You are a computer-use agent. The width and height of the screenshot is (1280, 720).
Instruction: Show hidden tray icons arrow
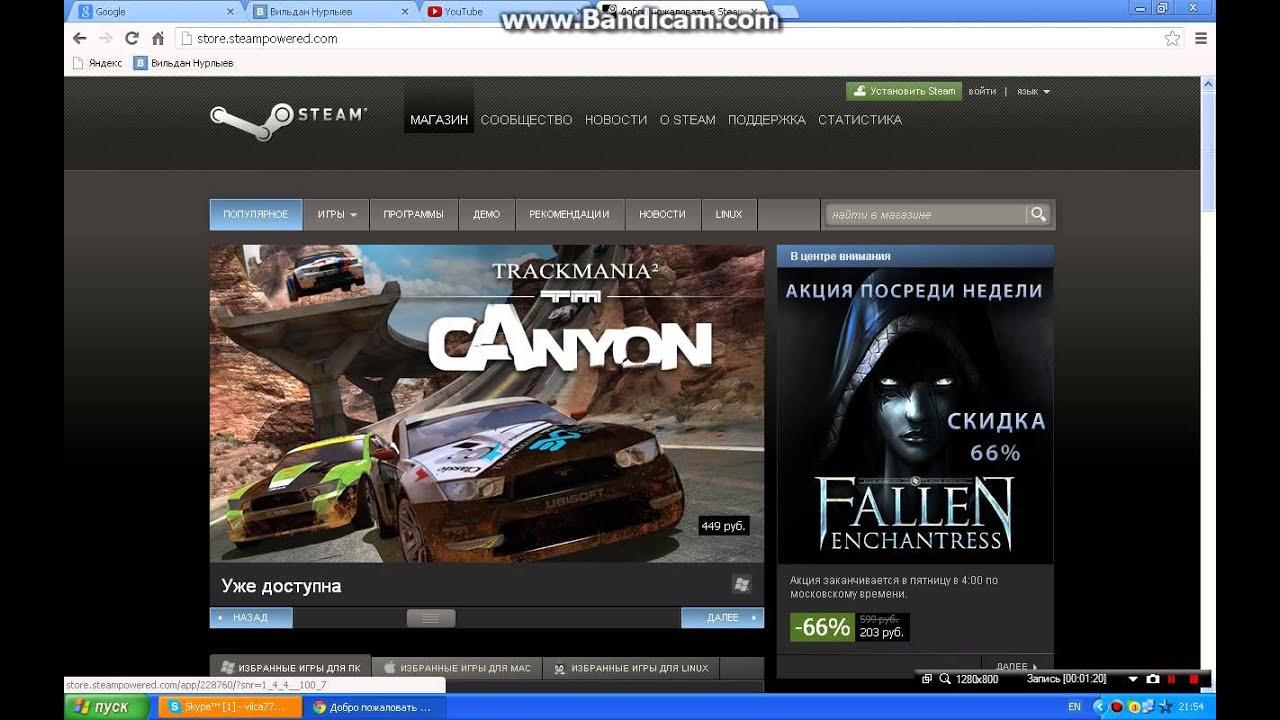tap(1099, 706)
